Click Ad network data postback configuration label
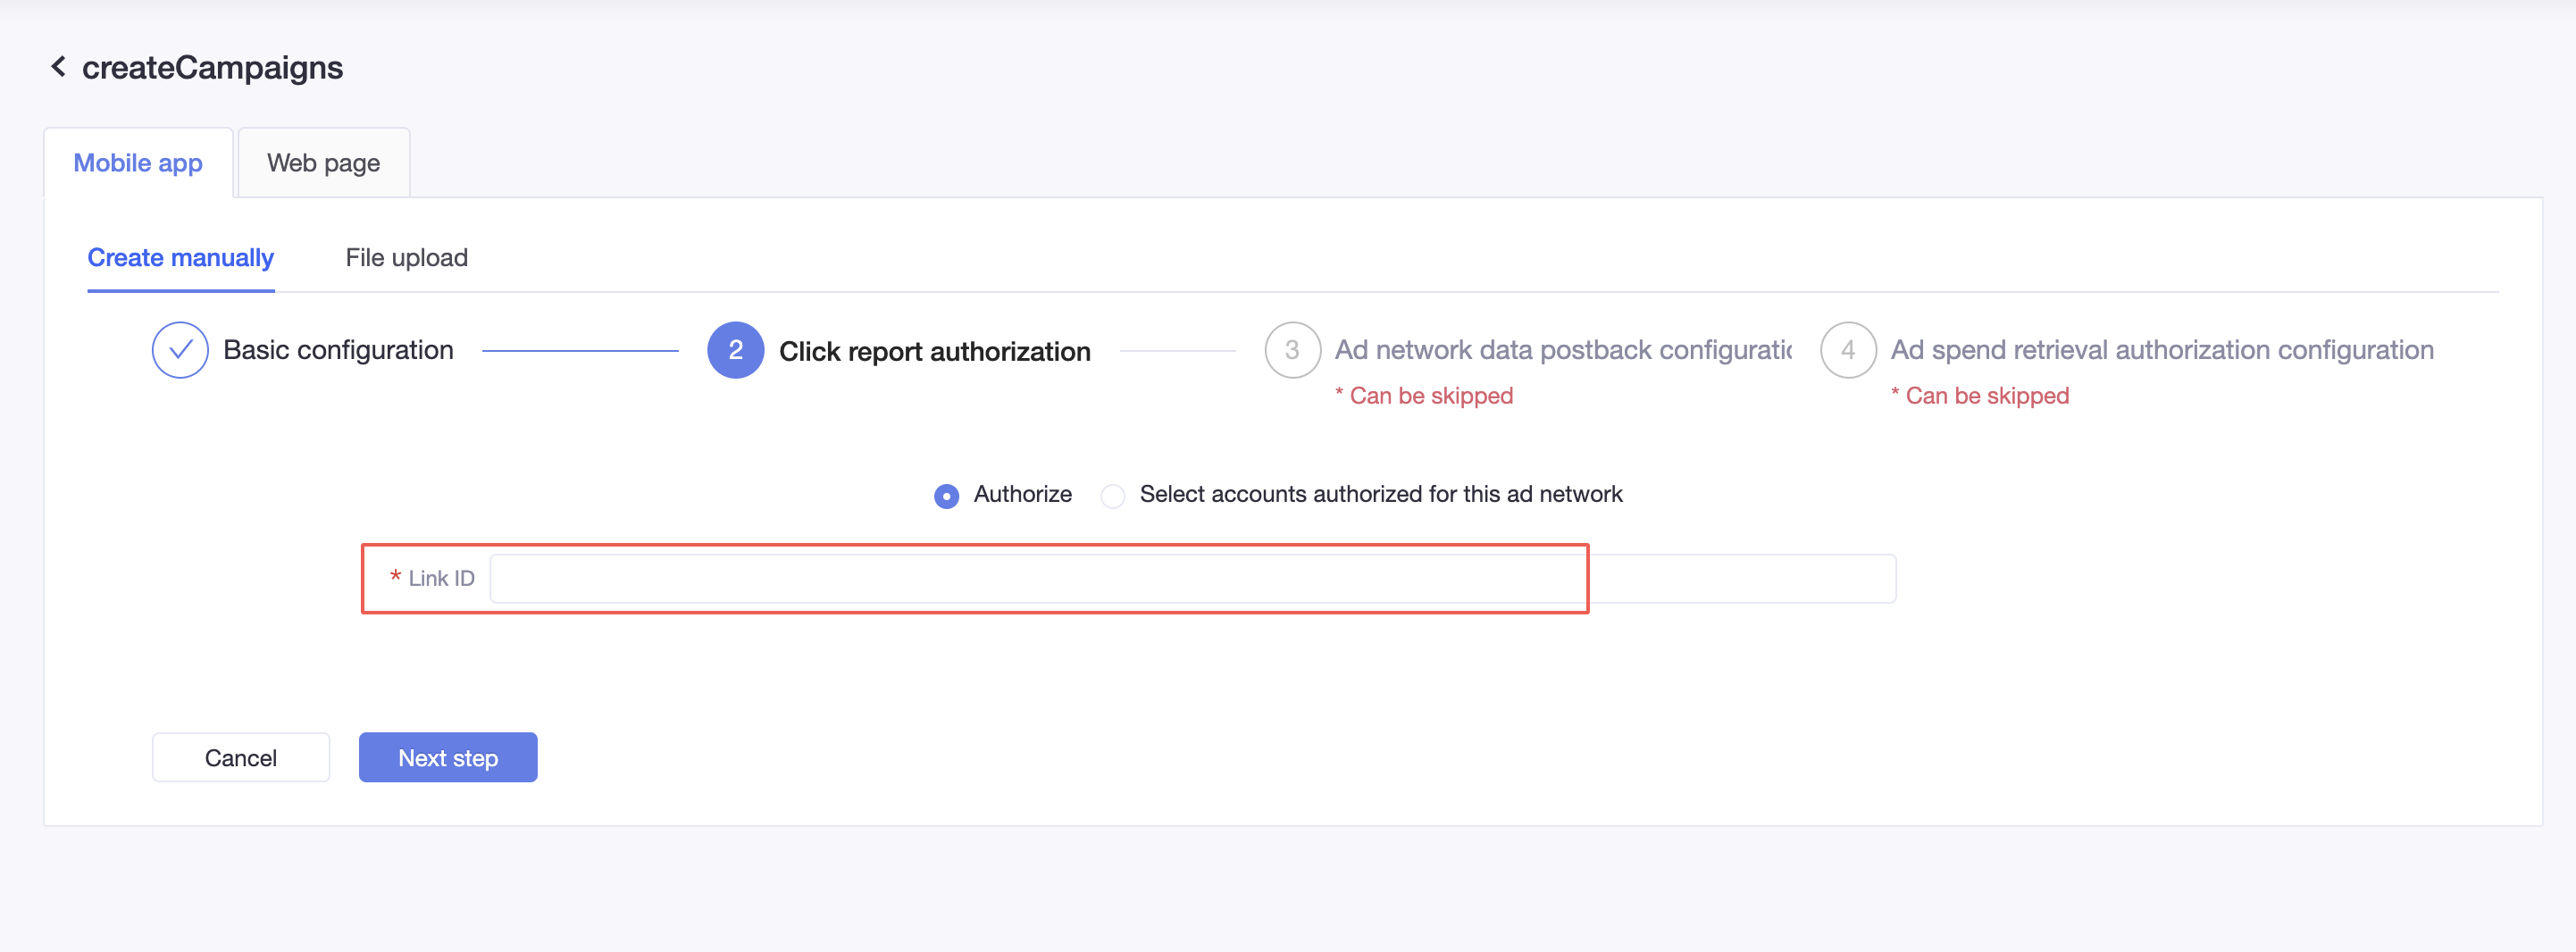 click(x=1563, y=350)
